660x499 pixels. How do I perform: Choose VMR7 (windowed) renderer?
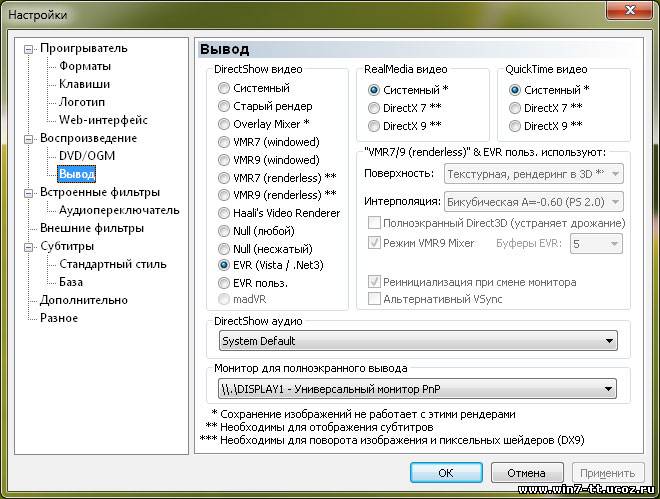(x=224, y=142)
